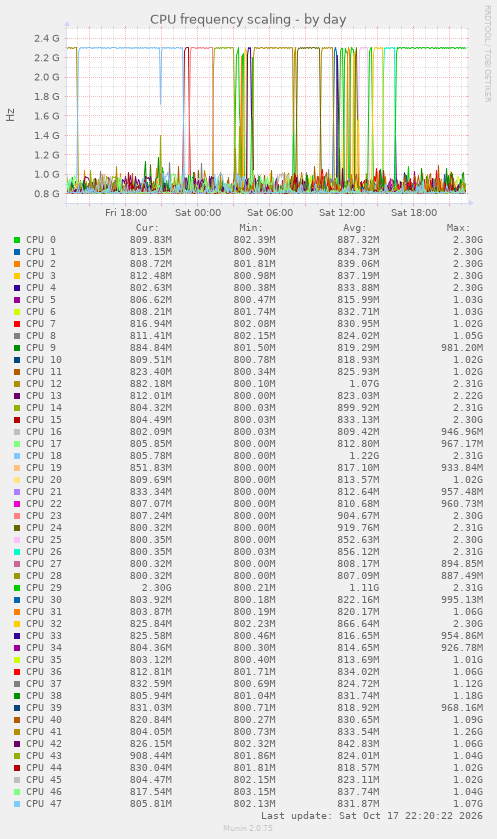This screenshot has height=839, width=497.
Task: Click CPU 47 average value '831.87M'
Action: tap(358, 804)
